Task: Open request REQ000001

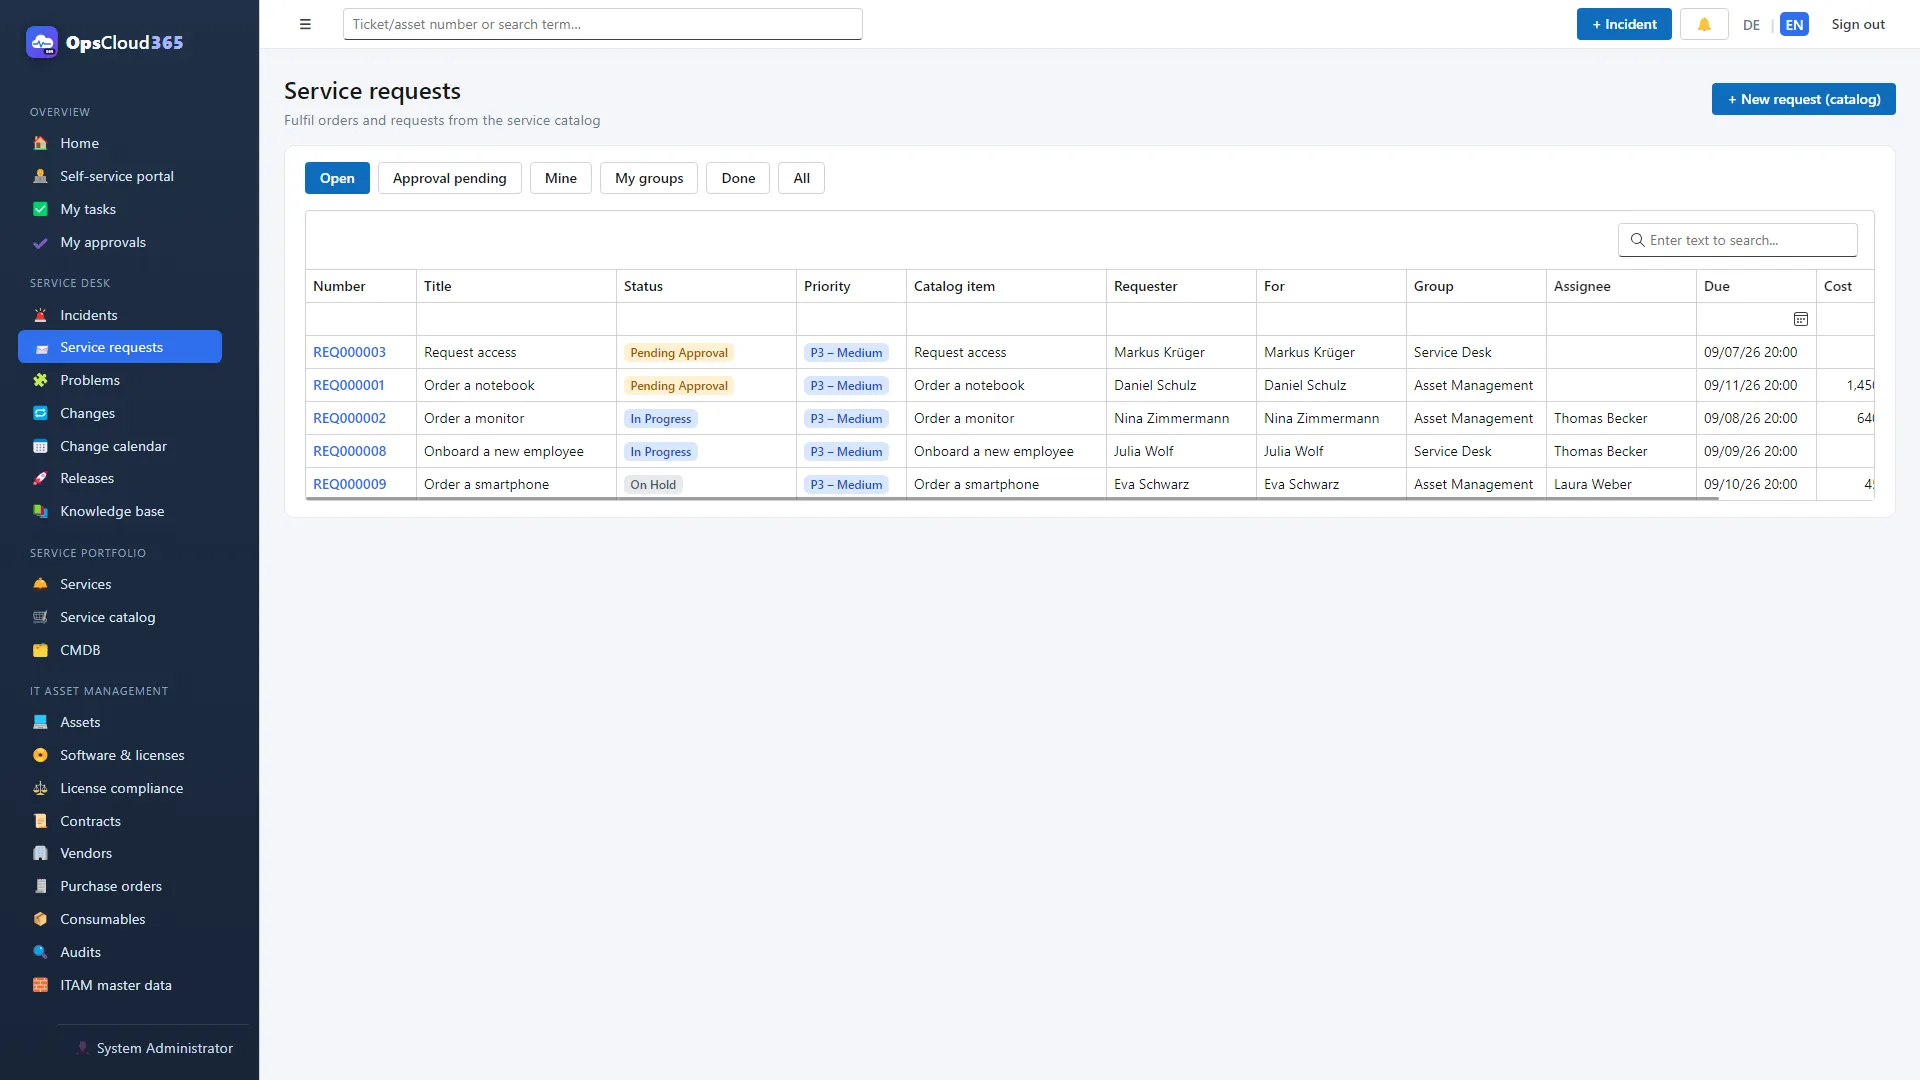Action: pos(348,385)
